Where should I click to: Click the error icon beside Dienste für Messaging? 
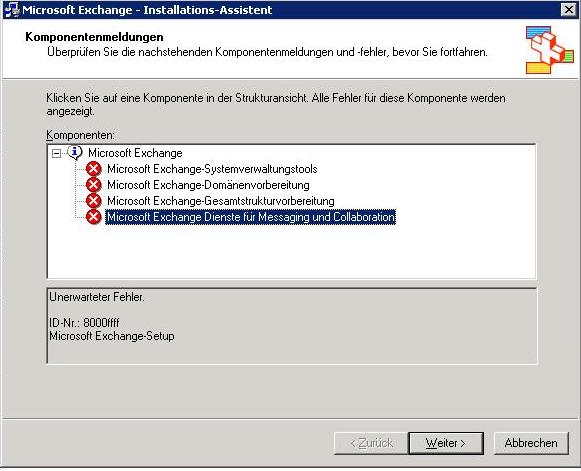(x=93, y=217)
